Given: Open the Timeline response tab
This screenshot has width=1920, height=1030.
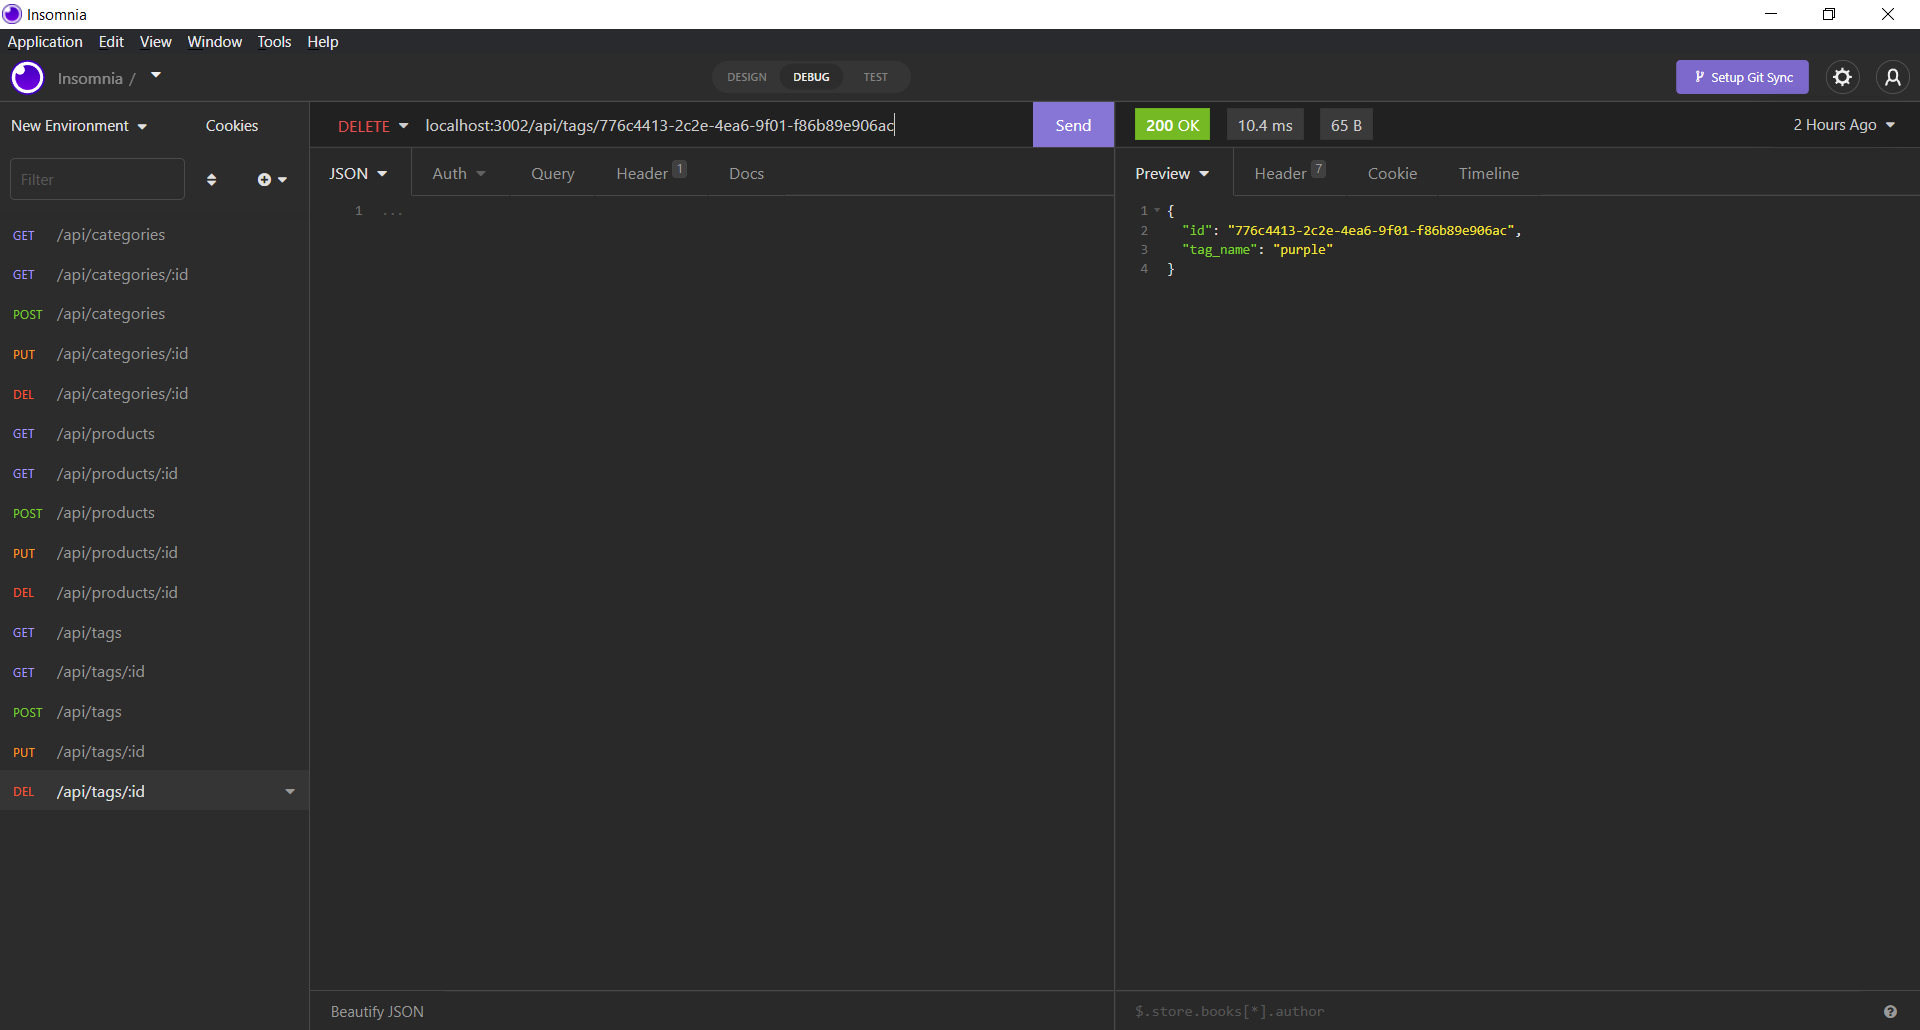Looking at the screenshot, I should pos(1488,173).
